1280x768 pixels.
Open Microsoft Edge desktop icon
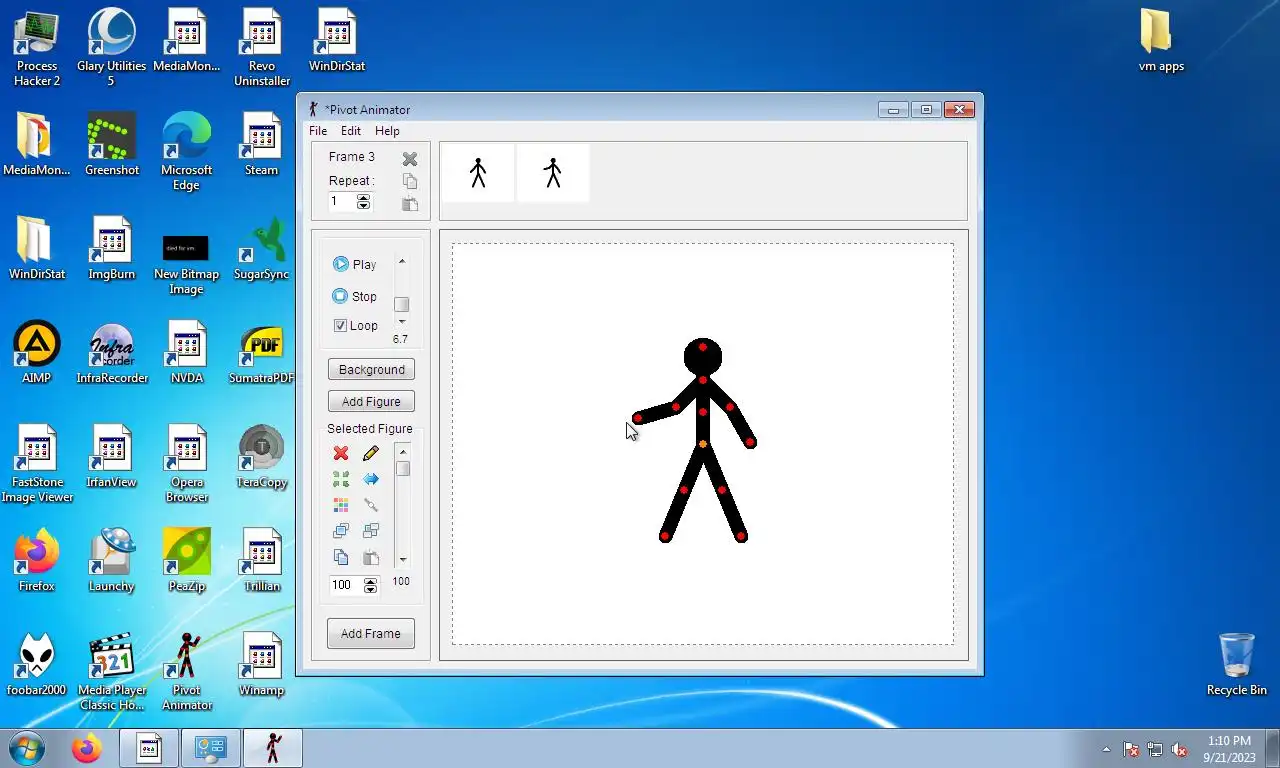coord(186,151)
